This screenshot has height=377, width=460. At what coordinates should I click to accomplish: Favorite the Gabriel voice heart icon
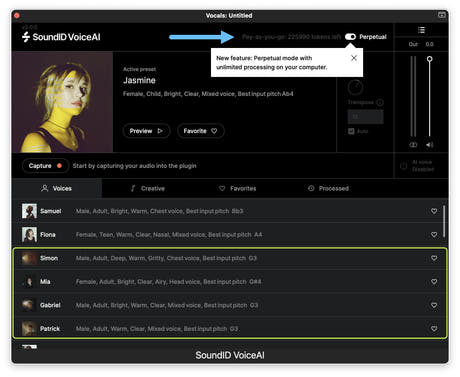[434, 305]
